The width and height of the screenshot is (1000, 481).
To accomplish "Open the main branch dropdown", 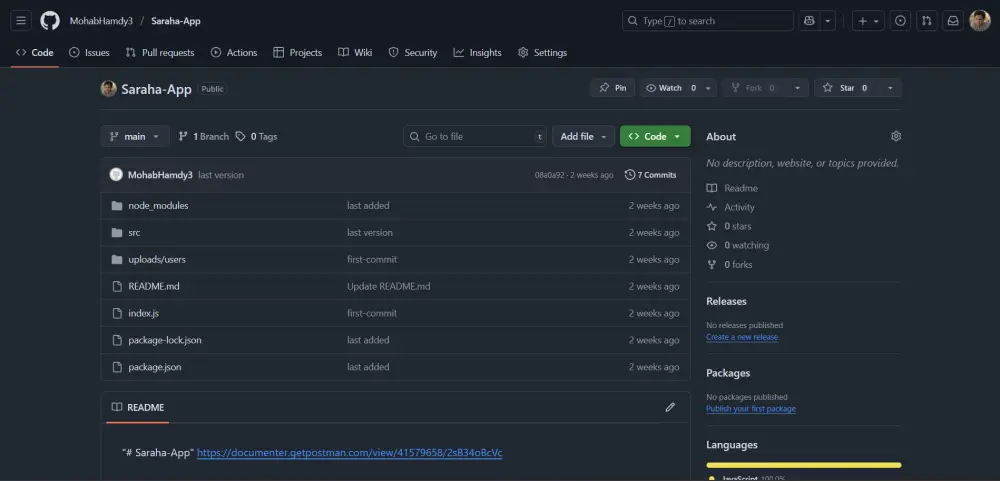I will (x=135, y=136).
